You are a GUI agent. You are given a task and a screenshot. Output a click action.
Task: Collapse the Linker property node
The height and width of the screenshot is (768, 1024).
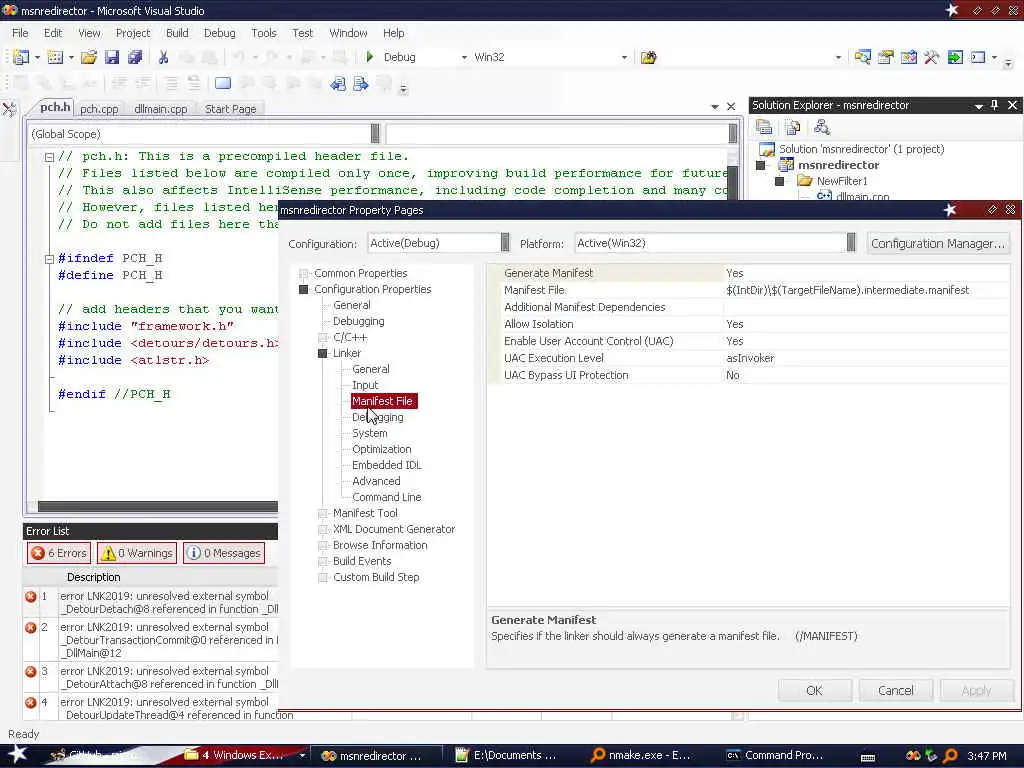323,353
